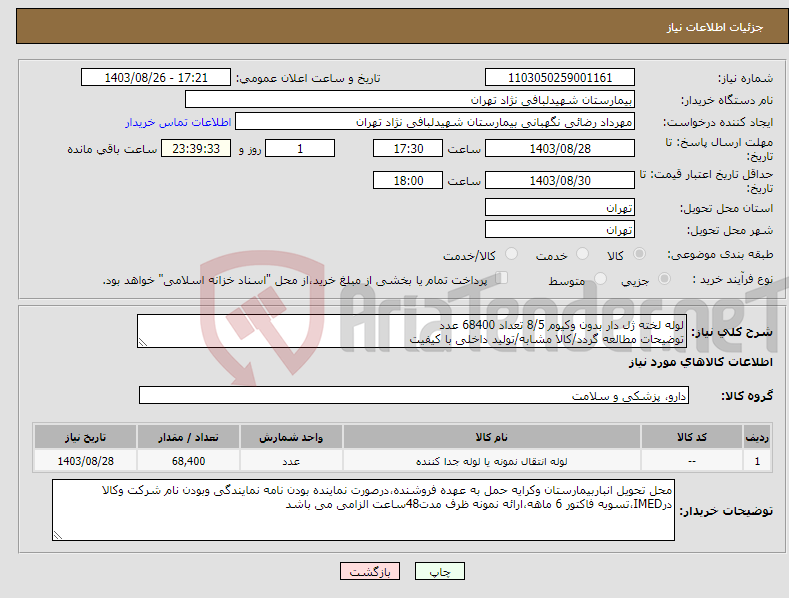The height and width of the screenshot is (598, 789).
Task: Click row number 1 cell
Action: point(757,461)
